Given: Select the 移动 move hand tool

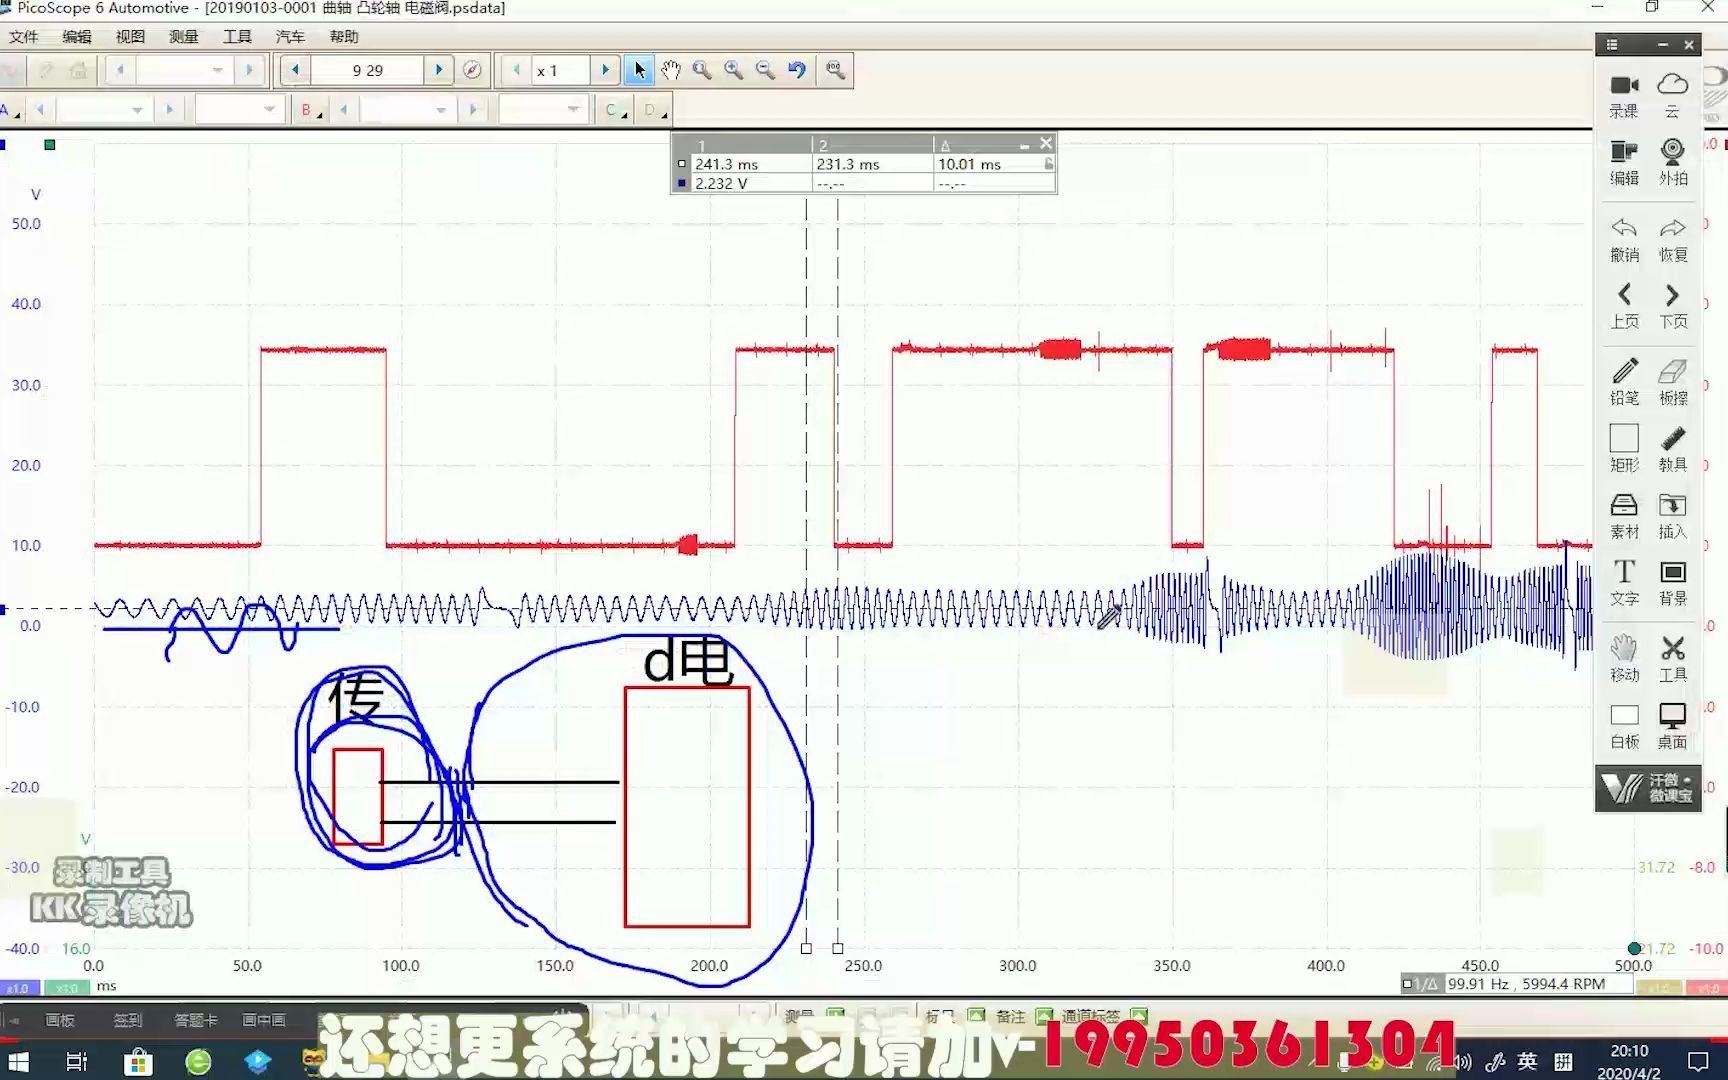Looking at the screenshot, I should click(x=1624, y=660).
